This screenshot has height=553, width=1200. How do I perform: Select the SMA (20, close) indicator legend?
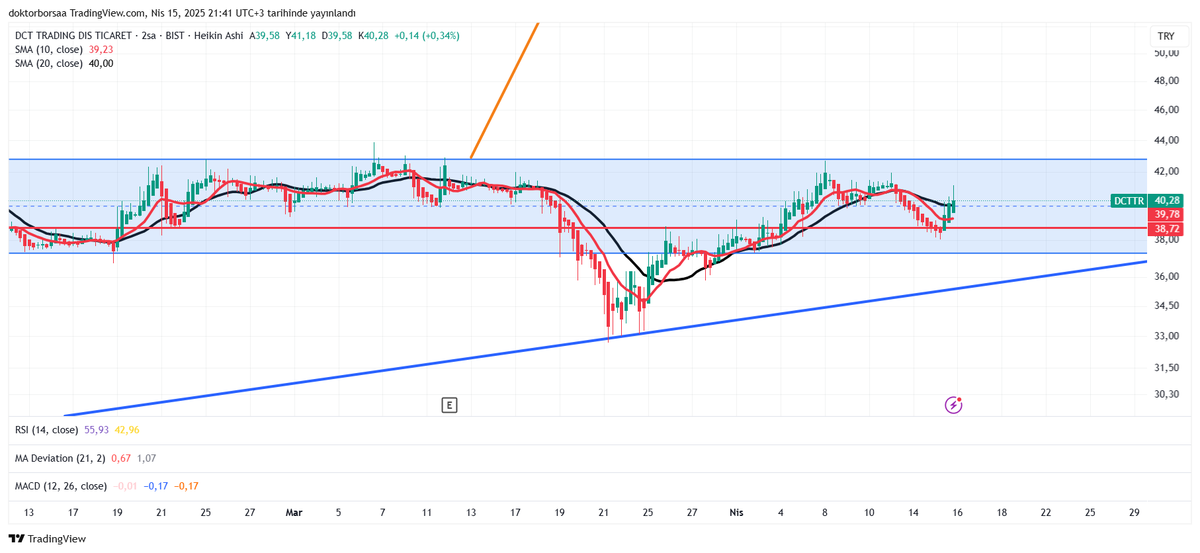[48, 63]
